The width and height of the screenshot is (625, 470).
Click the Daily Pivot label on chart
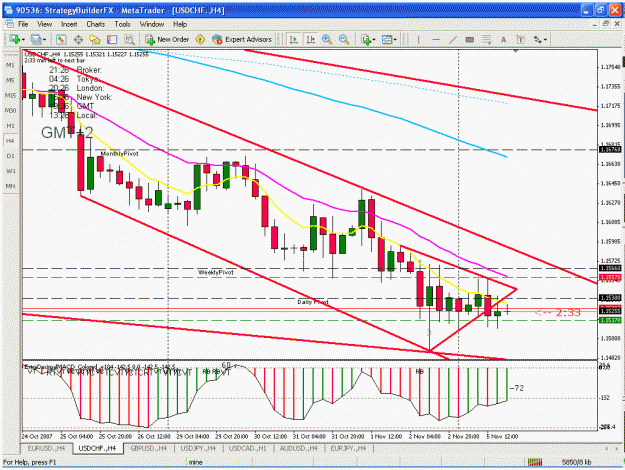pos(313,302)
